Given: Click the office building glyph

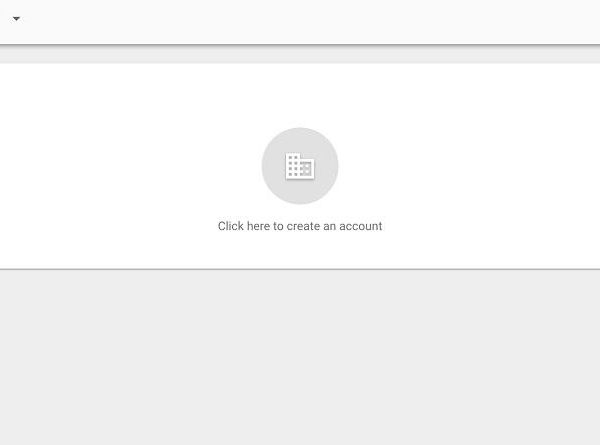Looking at the screenshot, I should 300,166.
